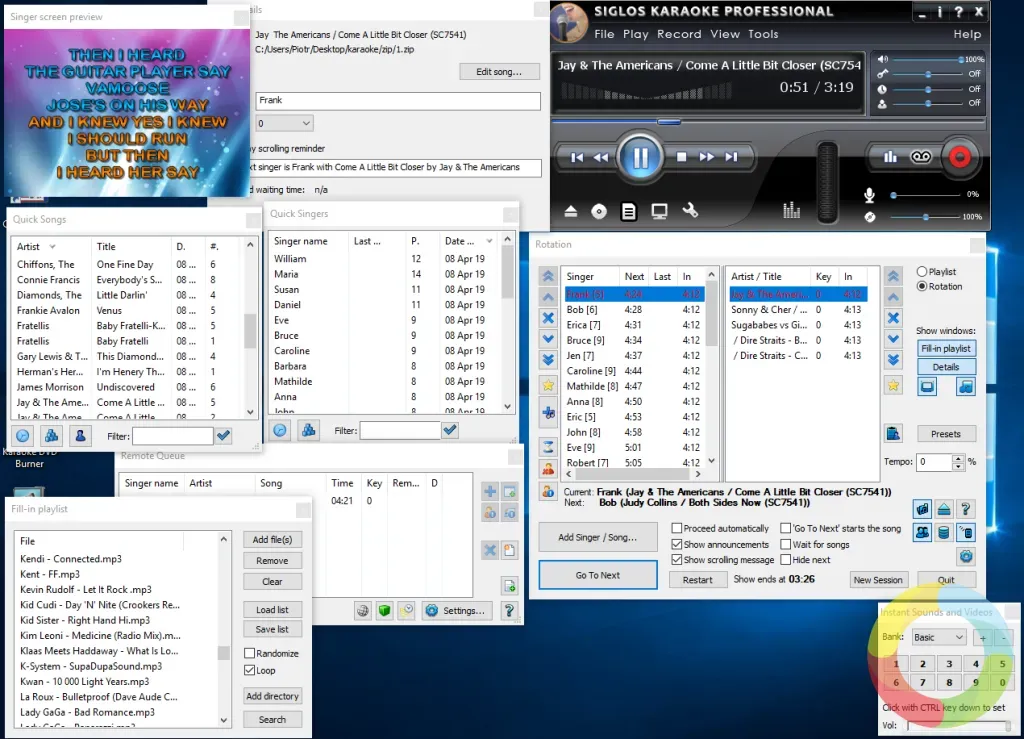Click the refresh icon in Quick Songs
The width and height of the screenshot is (1024, 739).
pos(23,435)
